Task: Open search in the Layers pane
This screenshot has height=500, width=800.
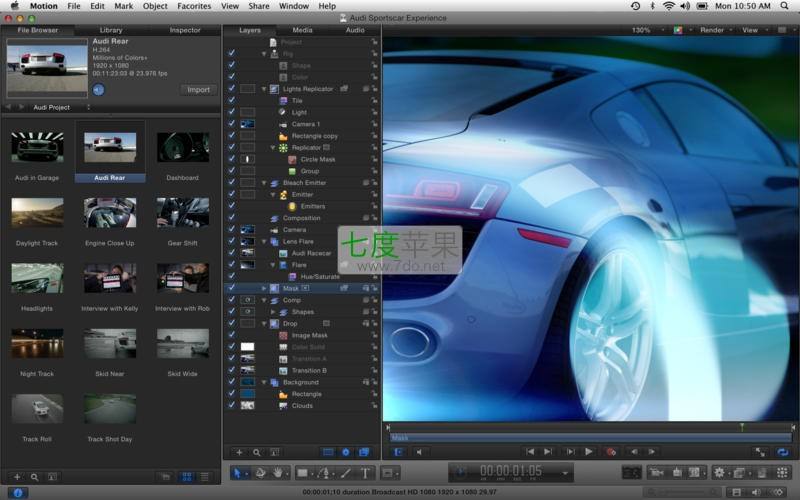Action: pyautogui.click(x=257, y=452)
